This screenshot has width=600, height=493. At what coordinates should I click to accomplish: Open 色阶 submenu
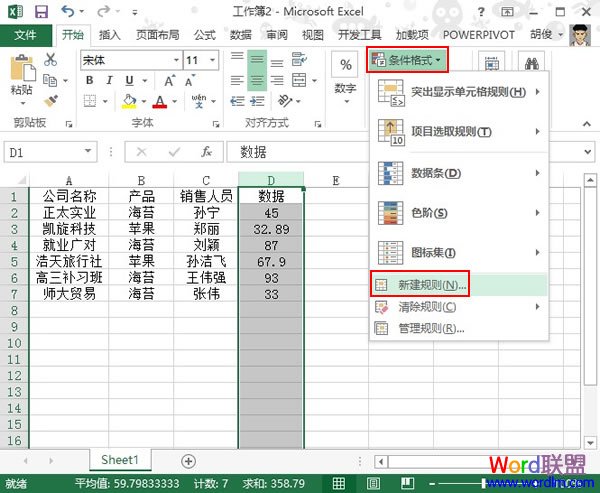coord(459,213)
